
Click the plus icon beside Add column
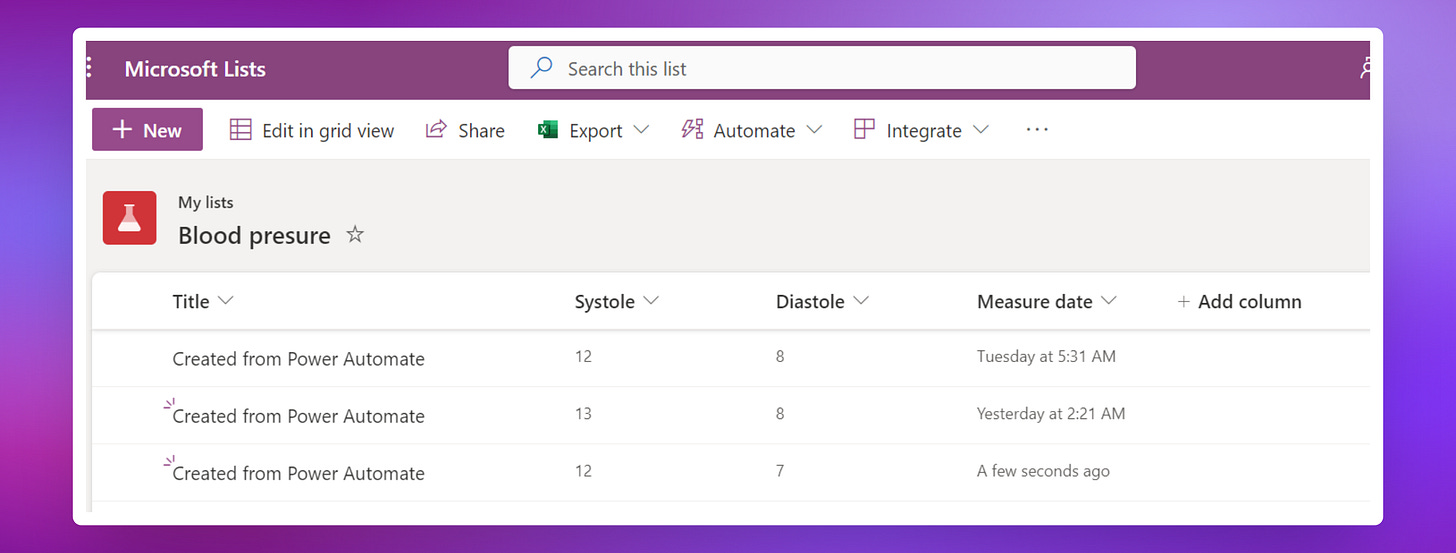[x=1184, y=302]
